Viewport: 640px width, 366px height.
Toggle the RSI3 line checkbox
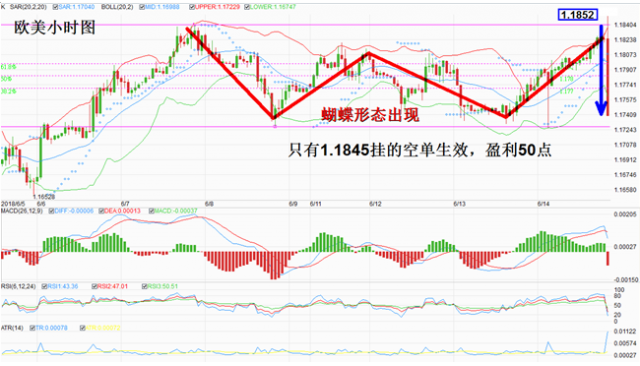pyautogui.click(x=144, y=286)
